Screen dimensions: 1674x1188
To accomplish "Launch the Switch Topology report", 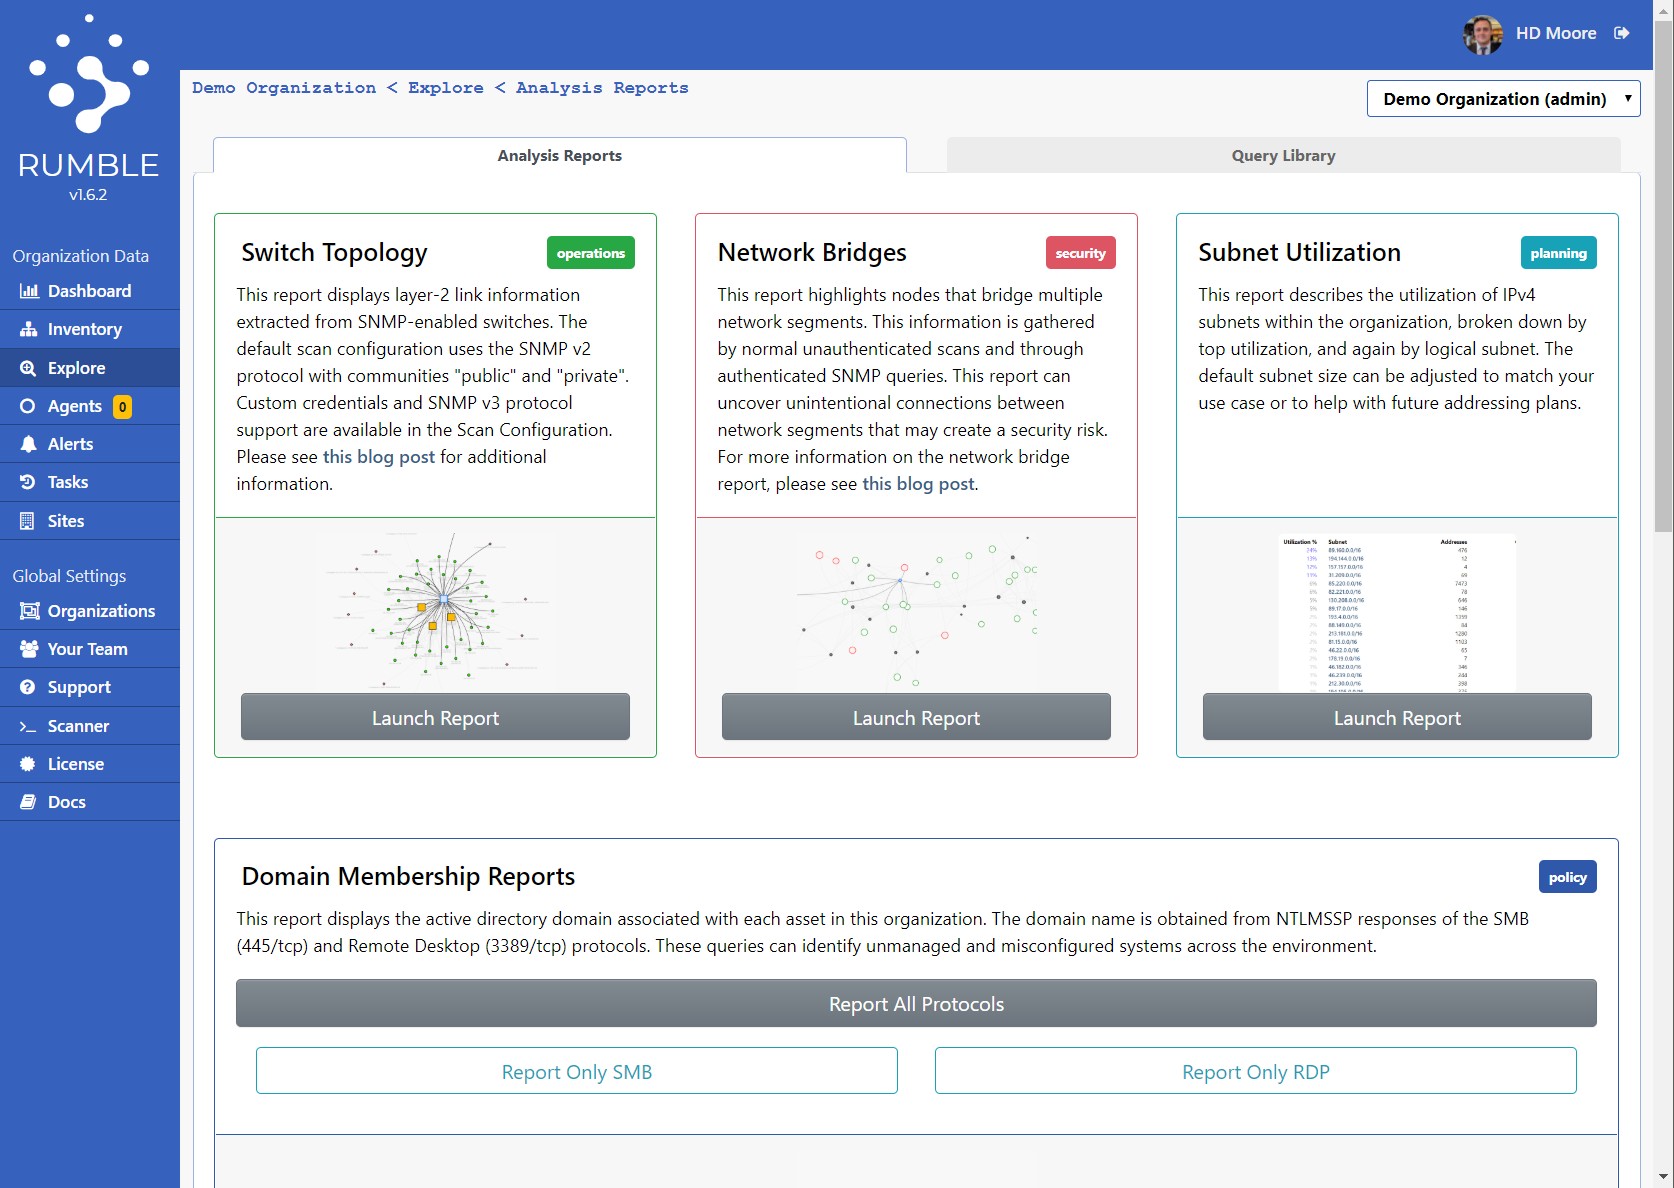I will coord(435,716).
